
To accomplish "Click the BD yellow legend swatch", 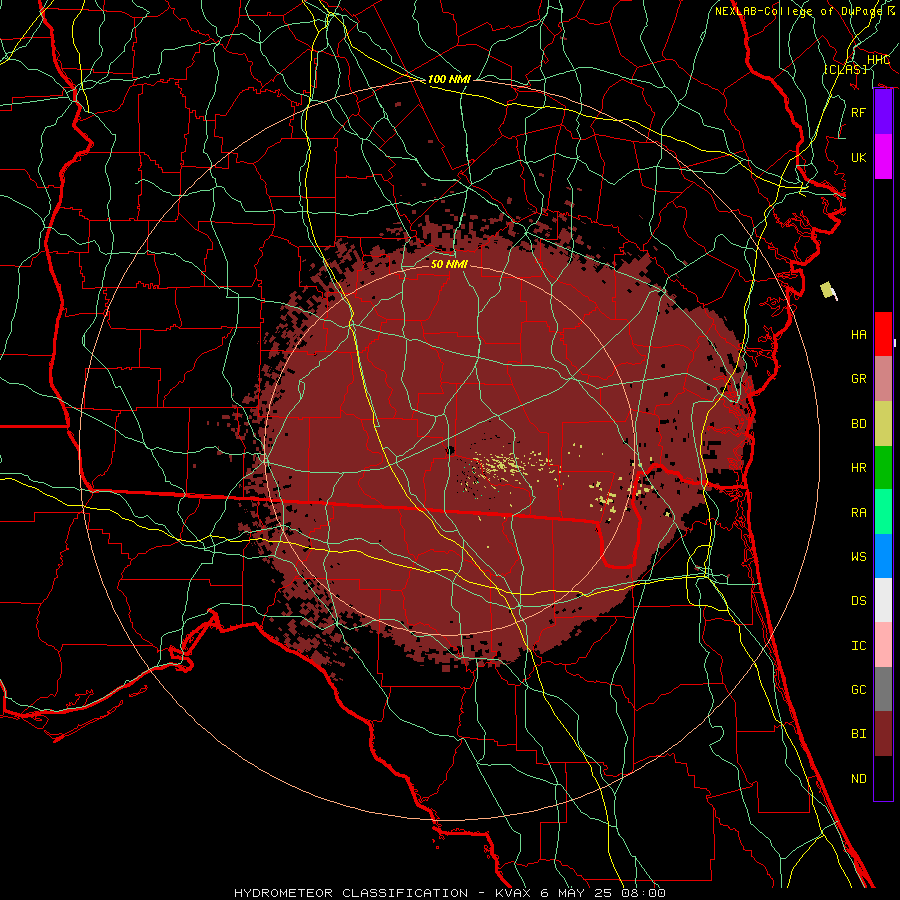I will [883, 423].
